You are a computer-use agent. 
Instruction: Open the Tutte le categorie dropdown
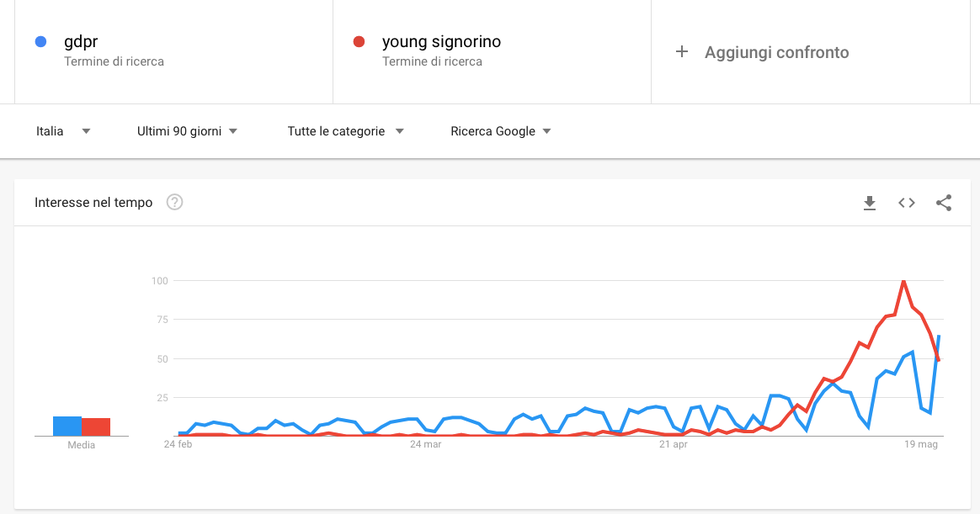346,131
